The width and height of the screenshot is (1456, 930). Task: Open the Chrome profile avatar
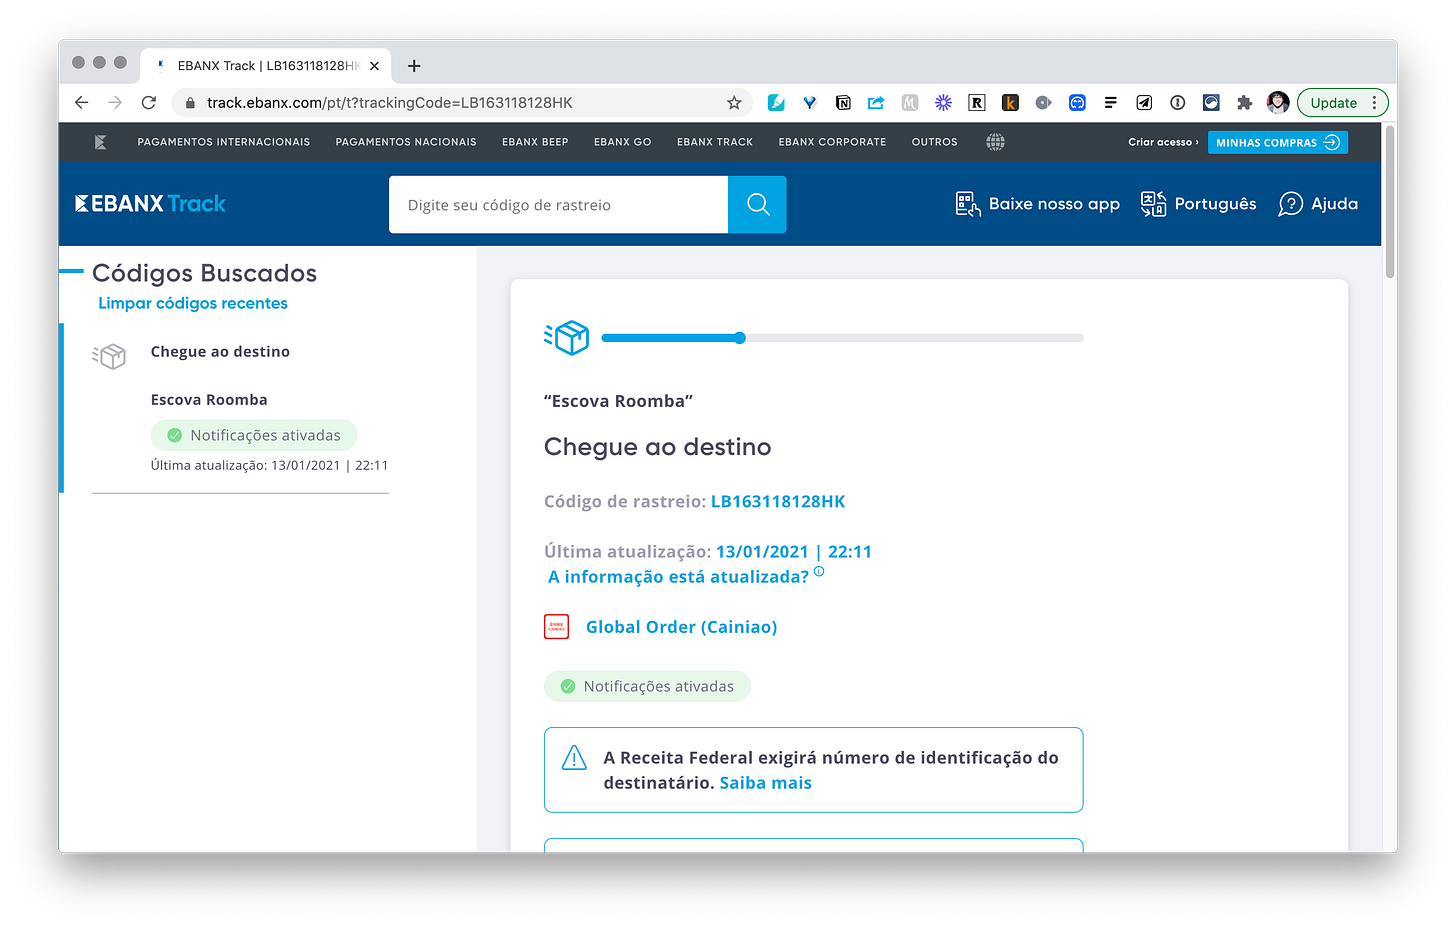(1278, 102)
